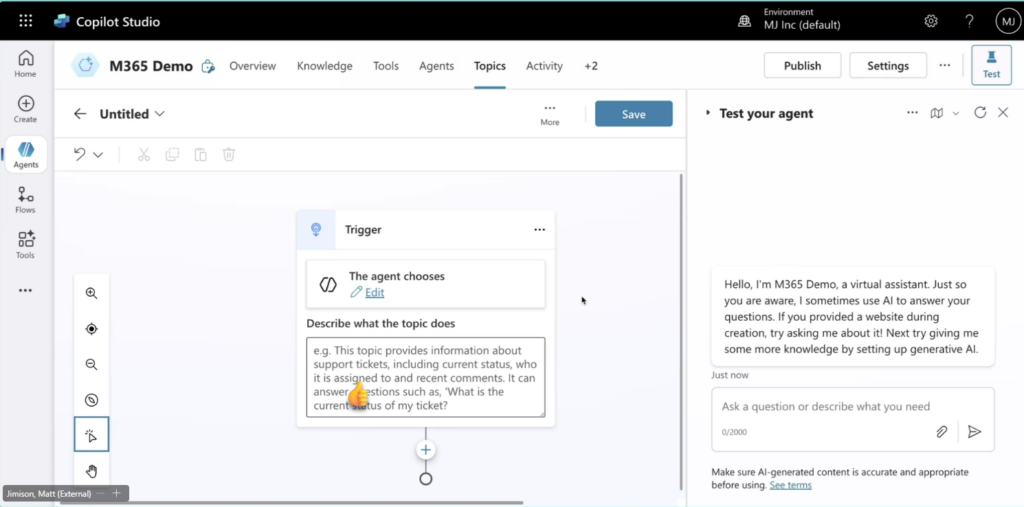Open the More menu above canvas
The image size is (1024, 507).
click(550, 114)
